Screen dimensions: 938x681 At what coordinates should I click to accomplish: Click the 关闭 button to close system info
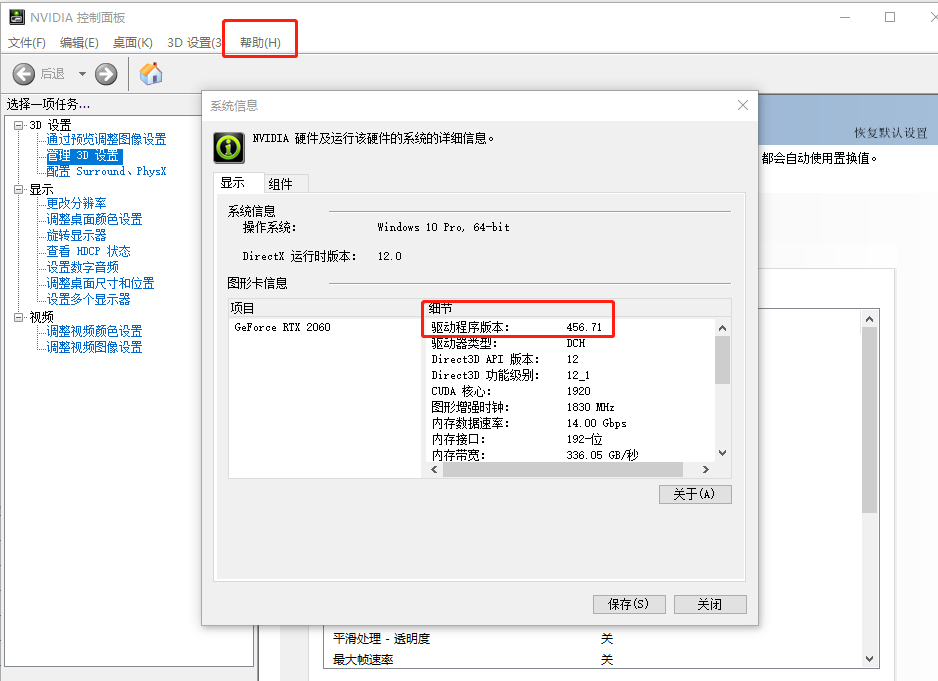point(709,604)
